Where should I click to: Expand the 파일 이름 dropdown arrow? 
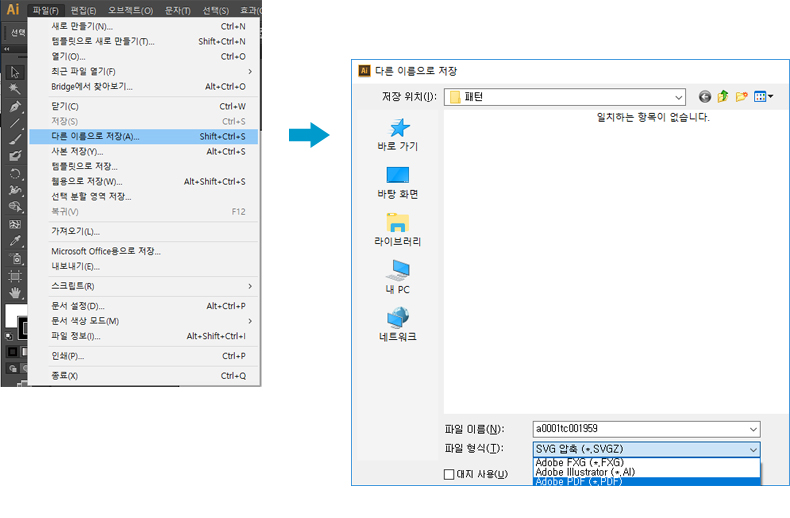(753, 429)
